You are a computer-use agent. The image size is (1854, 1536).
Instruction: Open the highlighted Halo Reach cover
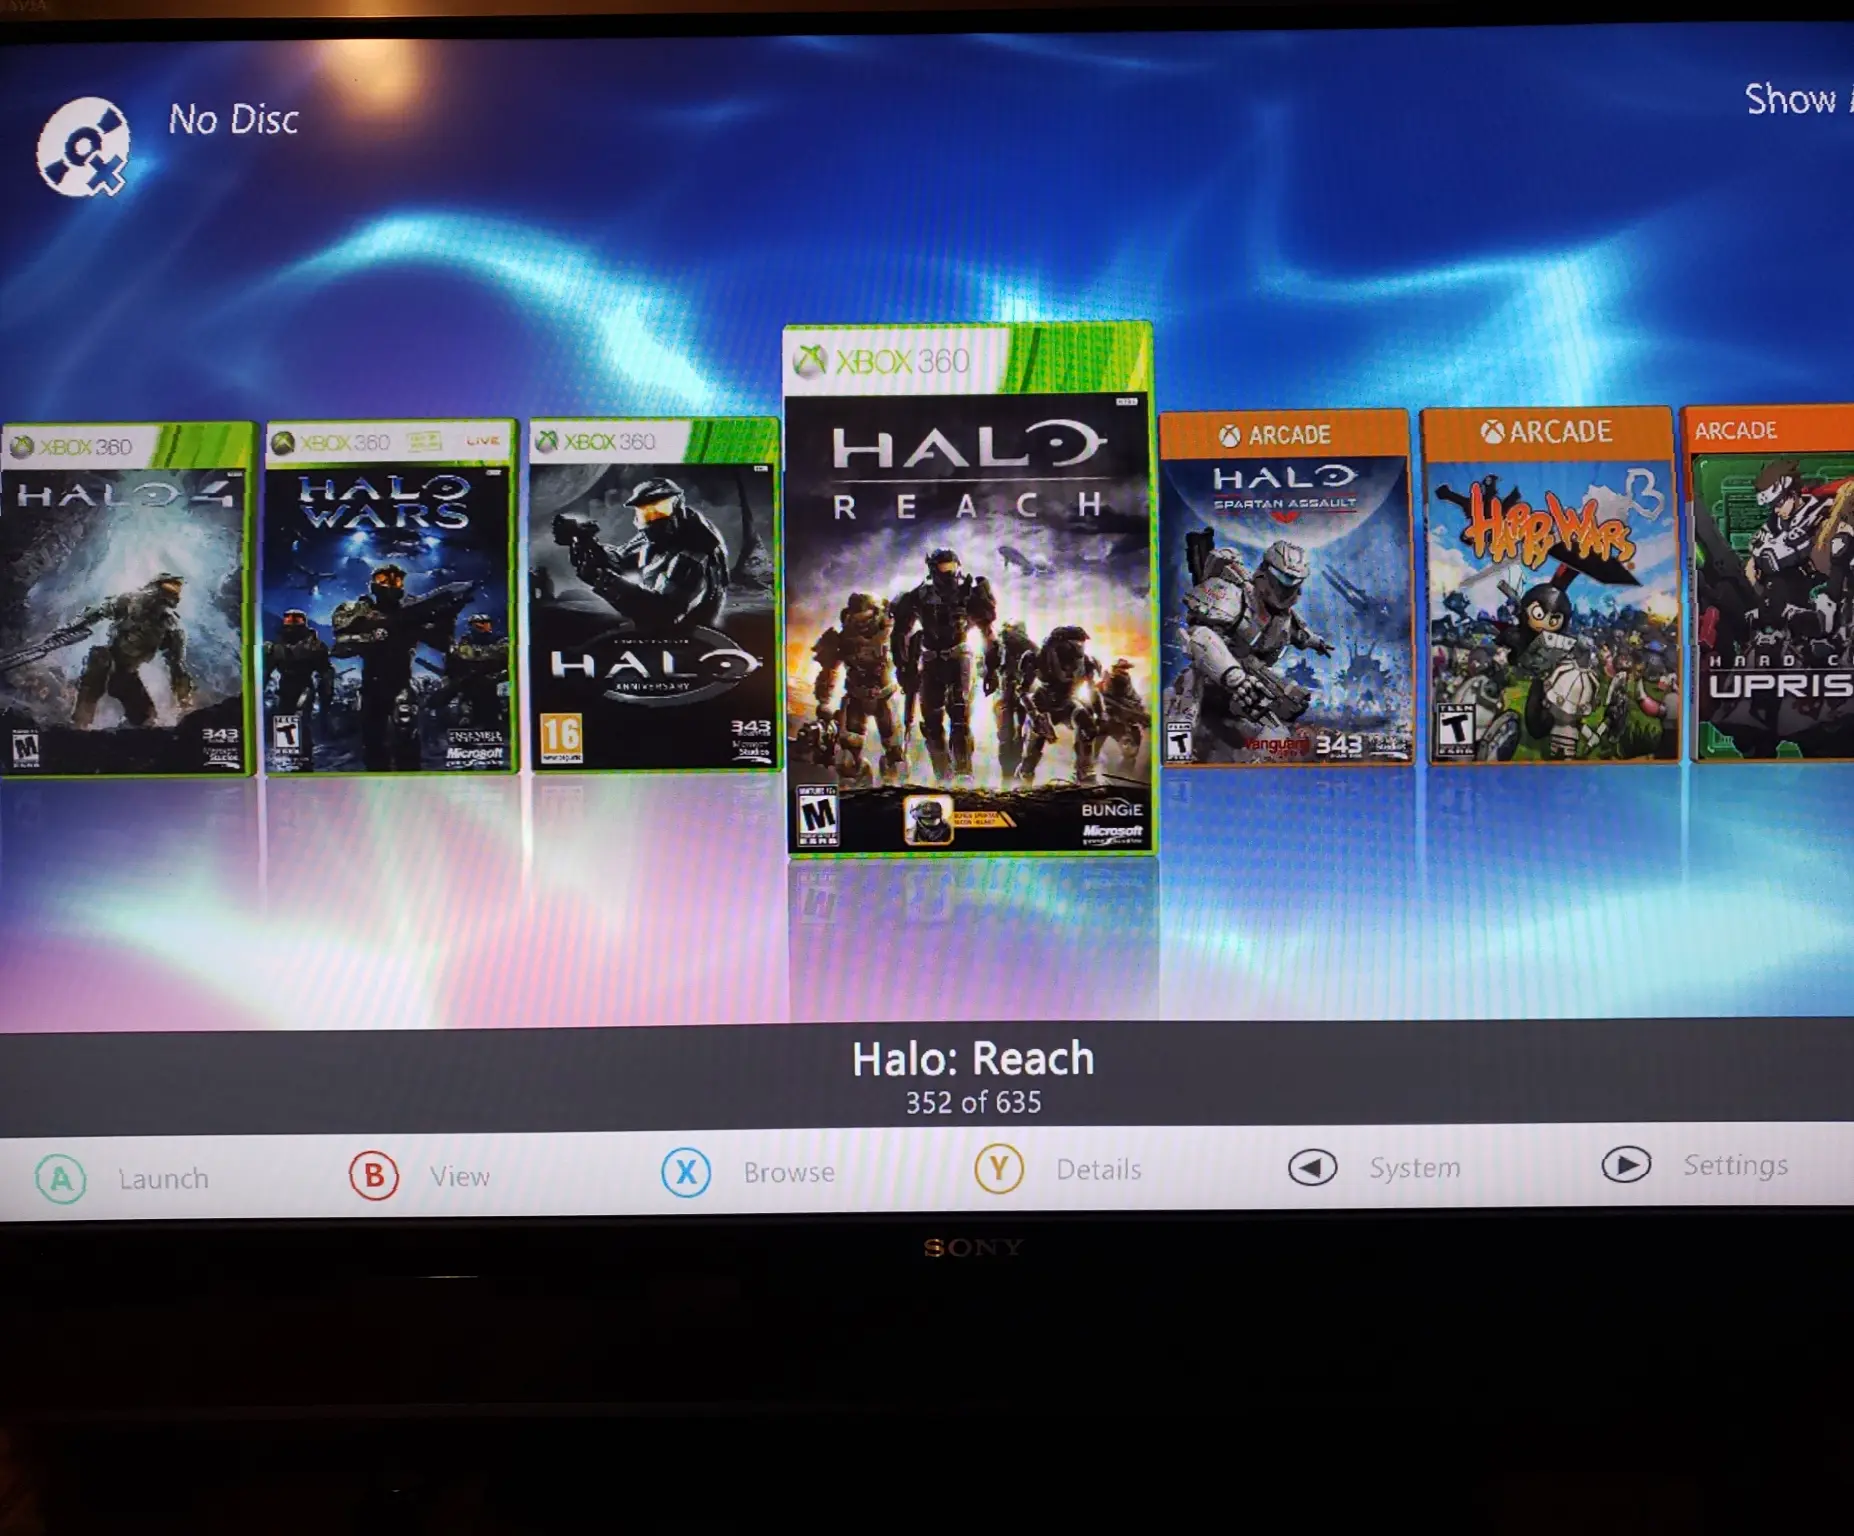969,592
